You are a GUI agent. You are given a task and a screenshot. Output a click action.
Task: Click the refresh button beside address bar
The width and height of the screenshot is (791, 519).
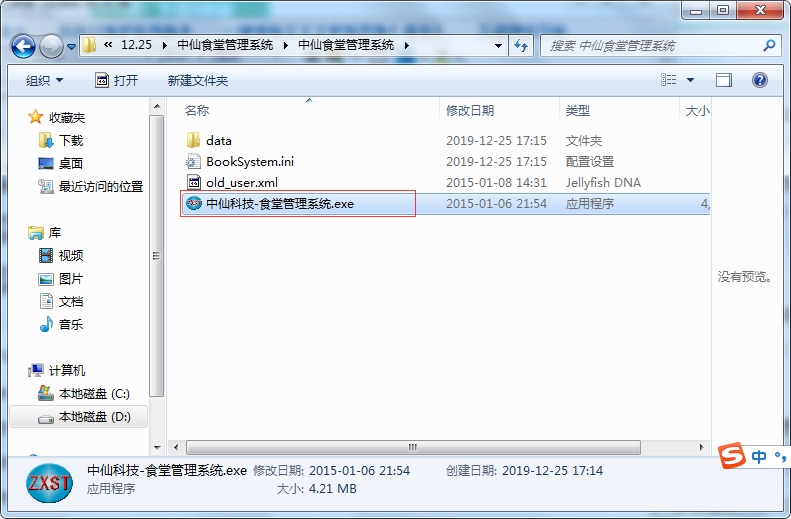tap(521, 45)
